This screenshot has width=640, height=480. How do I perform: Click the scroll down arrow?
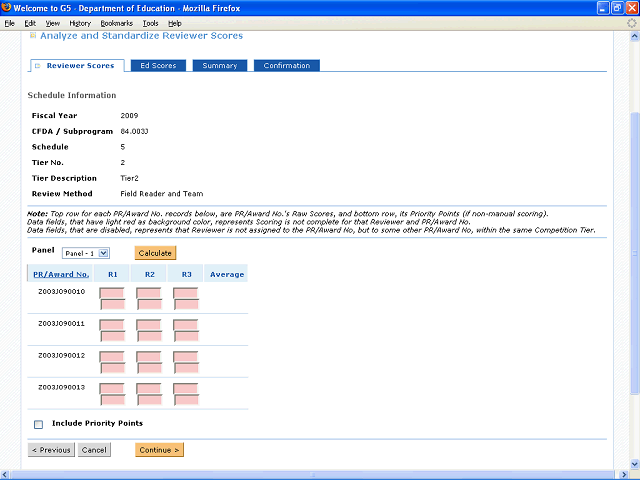(x=634, y=464)
